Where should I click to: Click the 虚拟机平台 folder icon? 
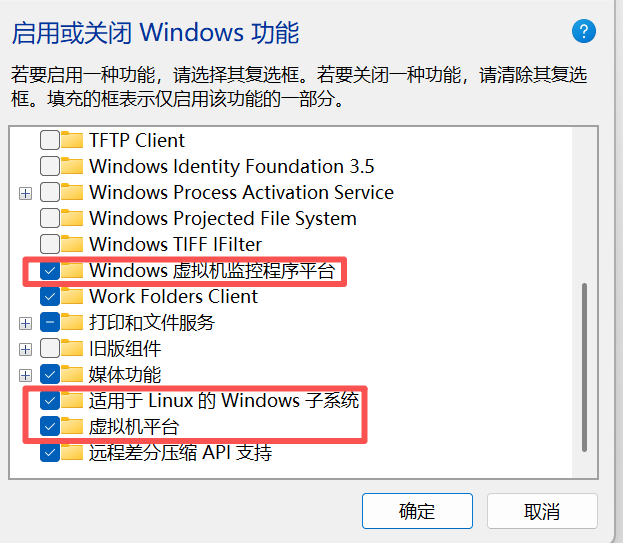[x=72, y=427]
